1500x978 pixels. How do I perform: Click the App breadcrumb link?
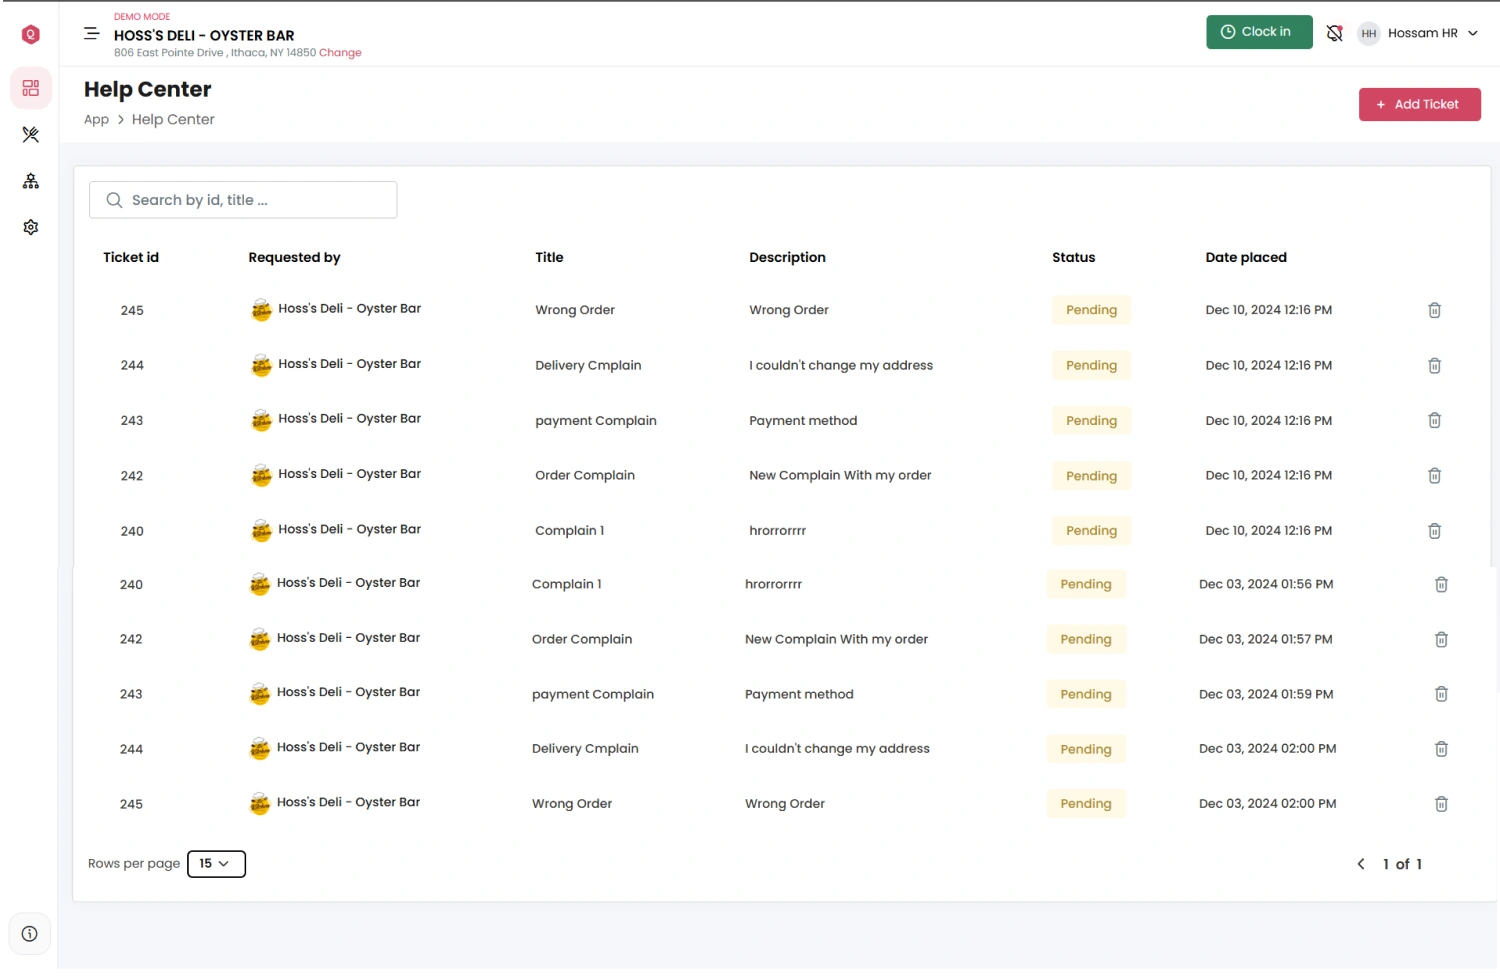pos(96,120)
